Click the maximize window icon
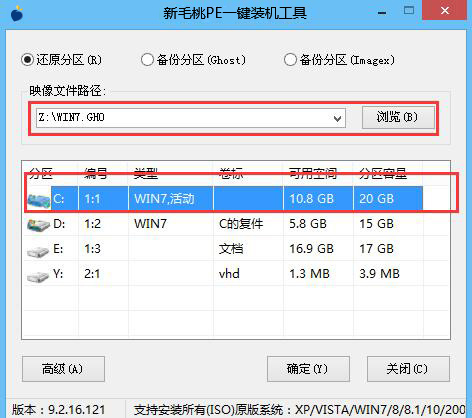This screenshot has height=418, width=472. pyautogui.click(x=409, y=10)
